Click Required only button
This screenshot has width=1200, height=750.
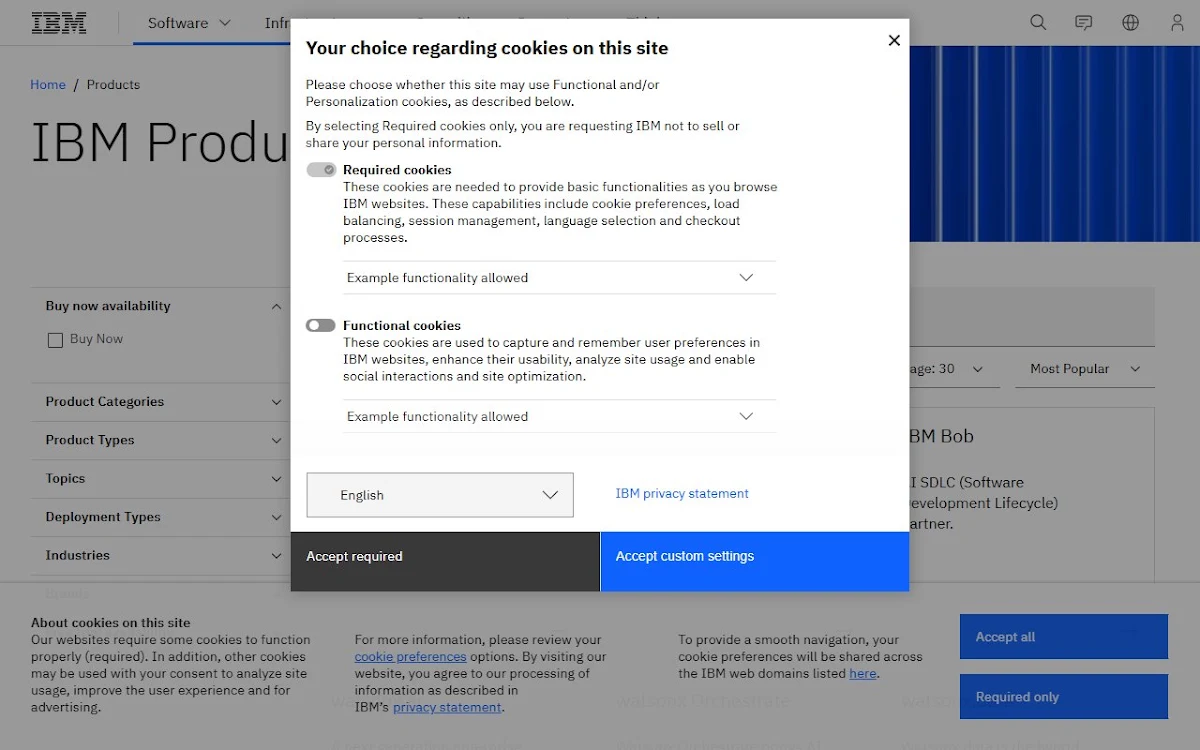pyautogui.click(x=1064, y=697)
